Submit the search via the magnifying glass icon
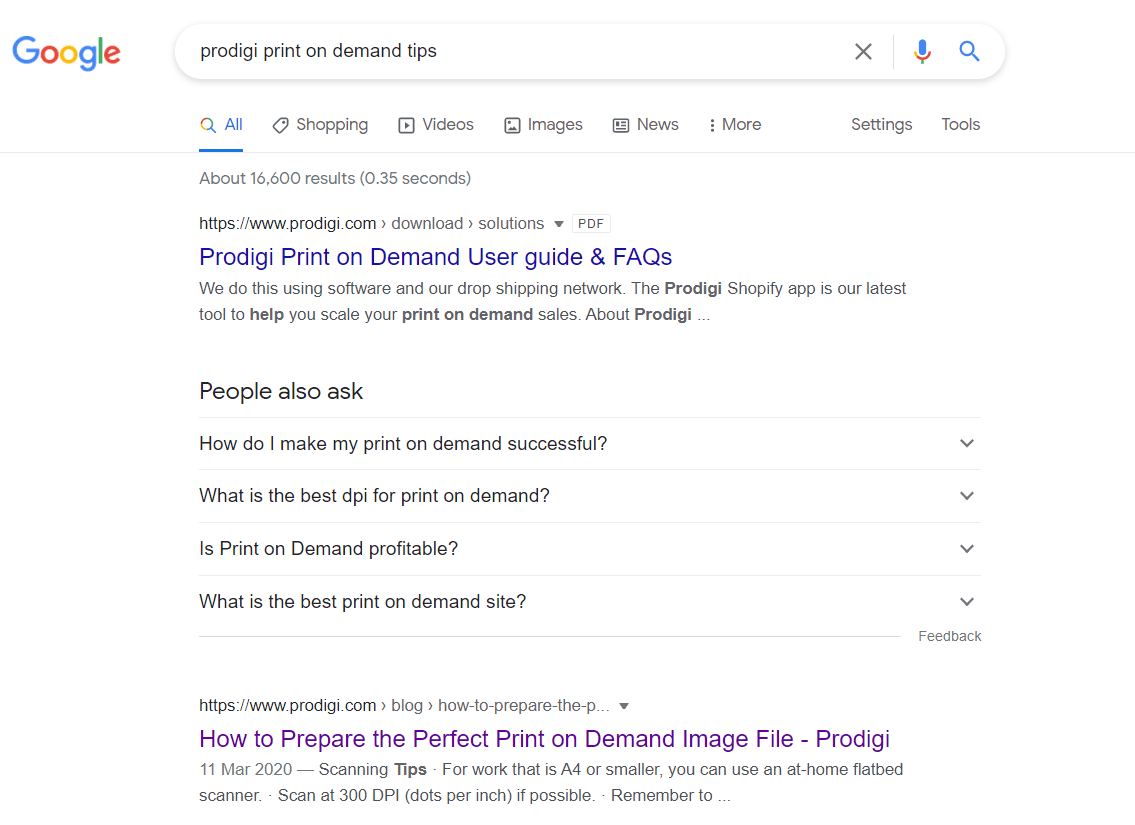The height and width of the screenshot is (825, 1135). (968, 51)
